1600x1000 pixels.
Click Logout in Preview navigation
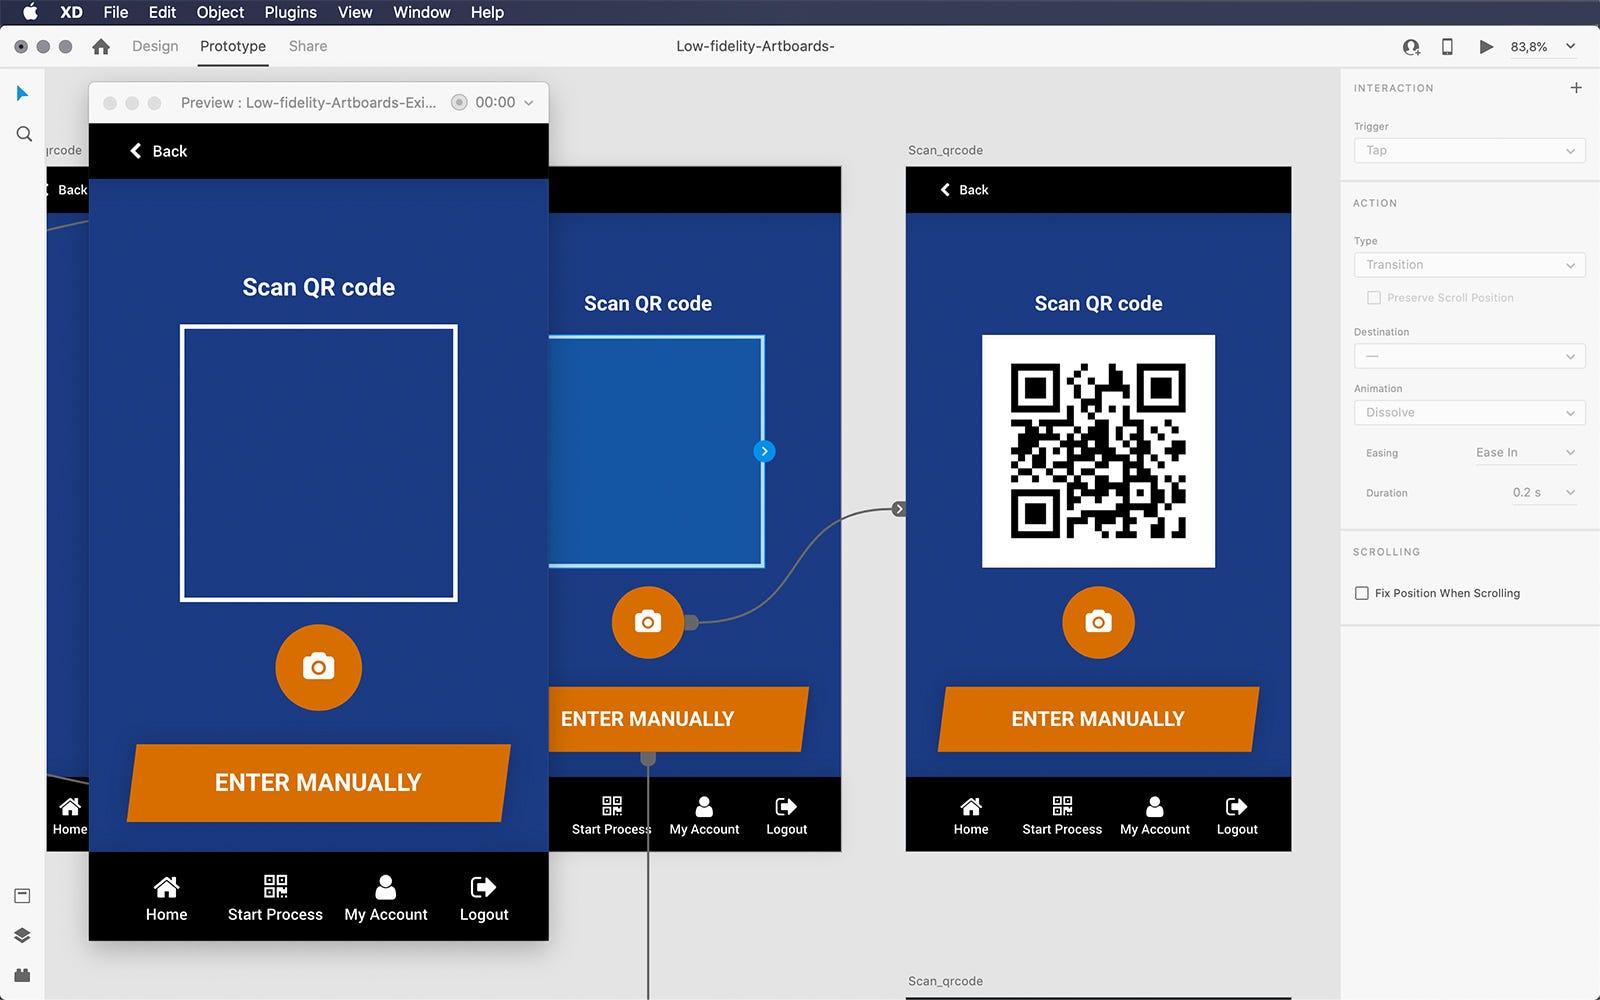tap(484, 899)
